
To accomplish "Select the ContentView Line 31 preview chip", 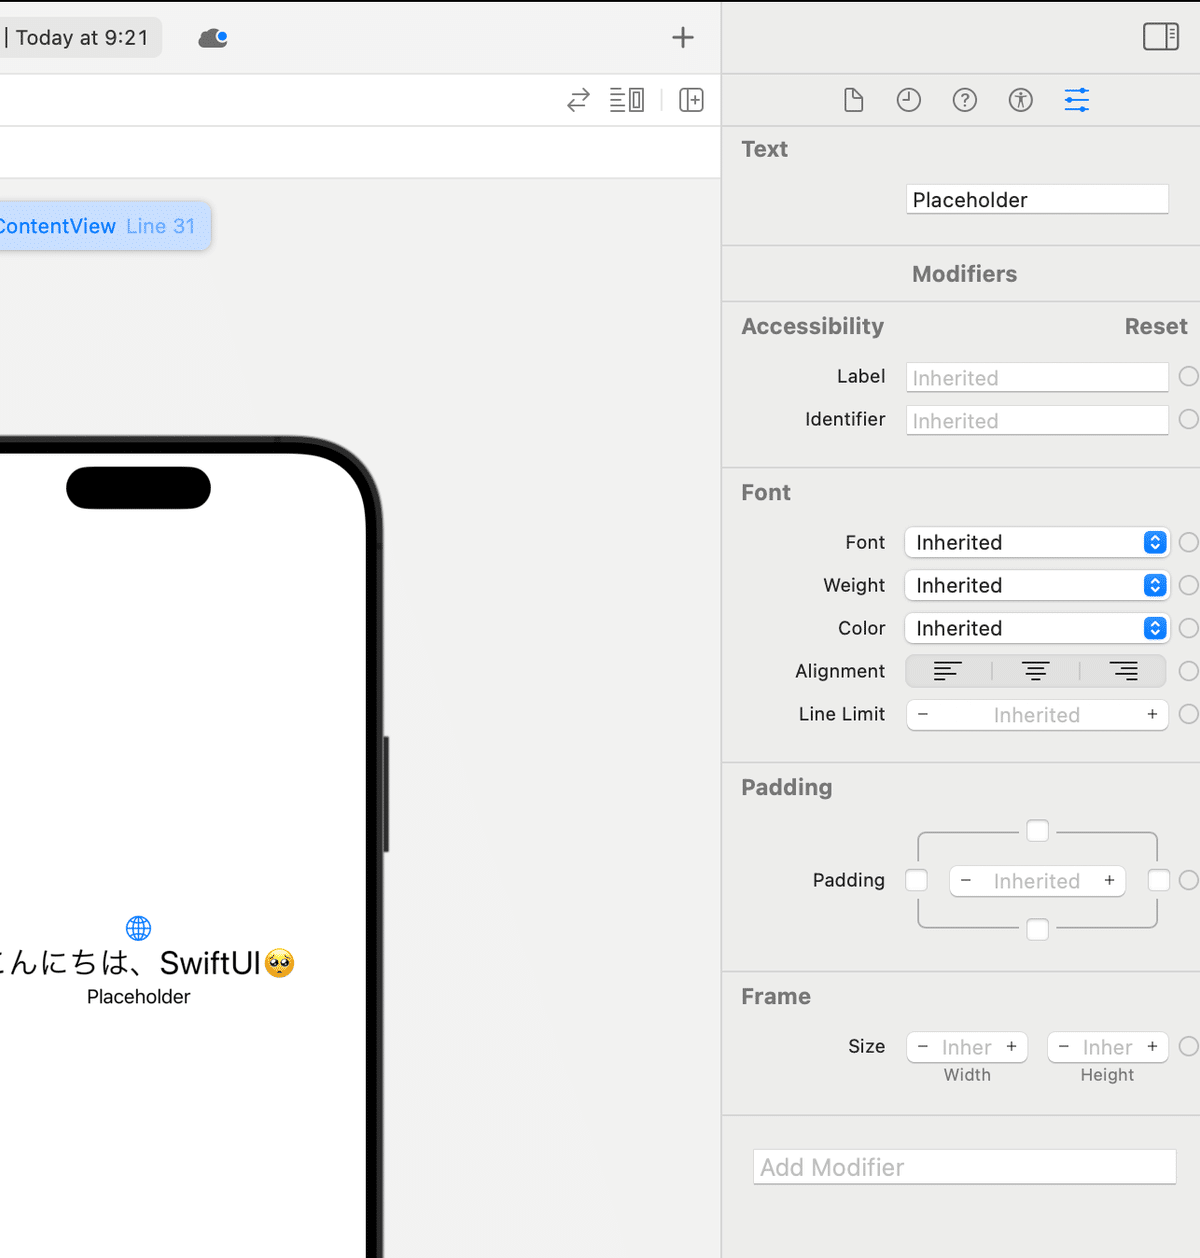I will coord(104,226).
